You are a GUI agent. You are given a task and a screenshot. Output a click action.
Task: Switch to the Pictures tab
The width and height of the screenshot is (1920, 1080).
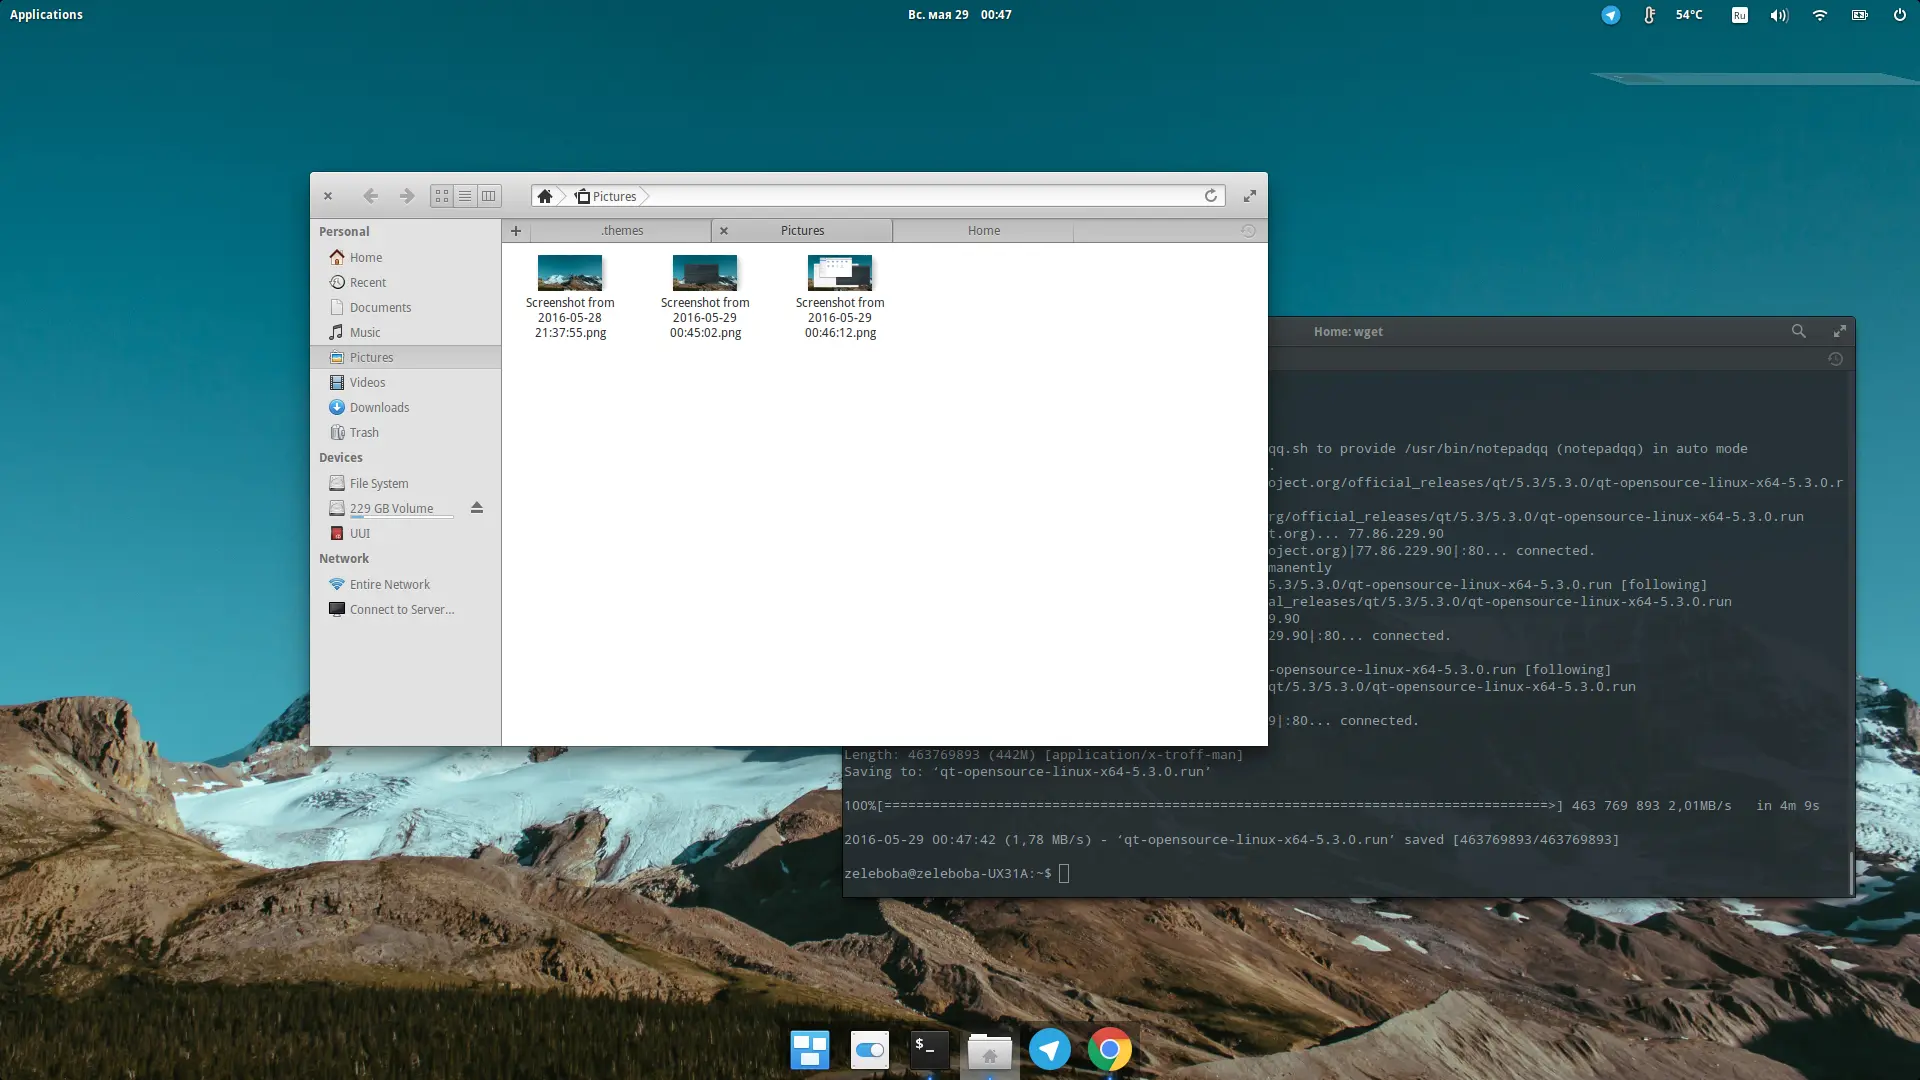(x=803, y=231)
